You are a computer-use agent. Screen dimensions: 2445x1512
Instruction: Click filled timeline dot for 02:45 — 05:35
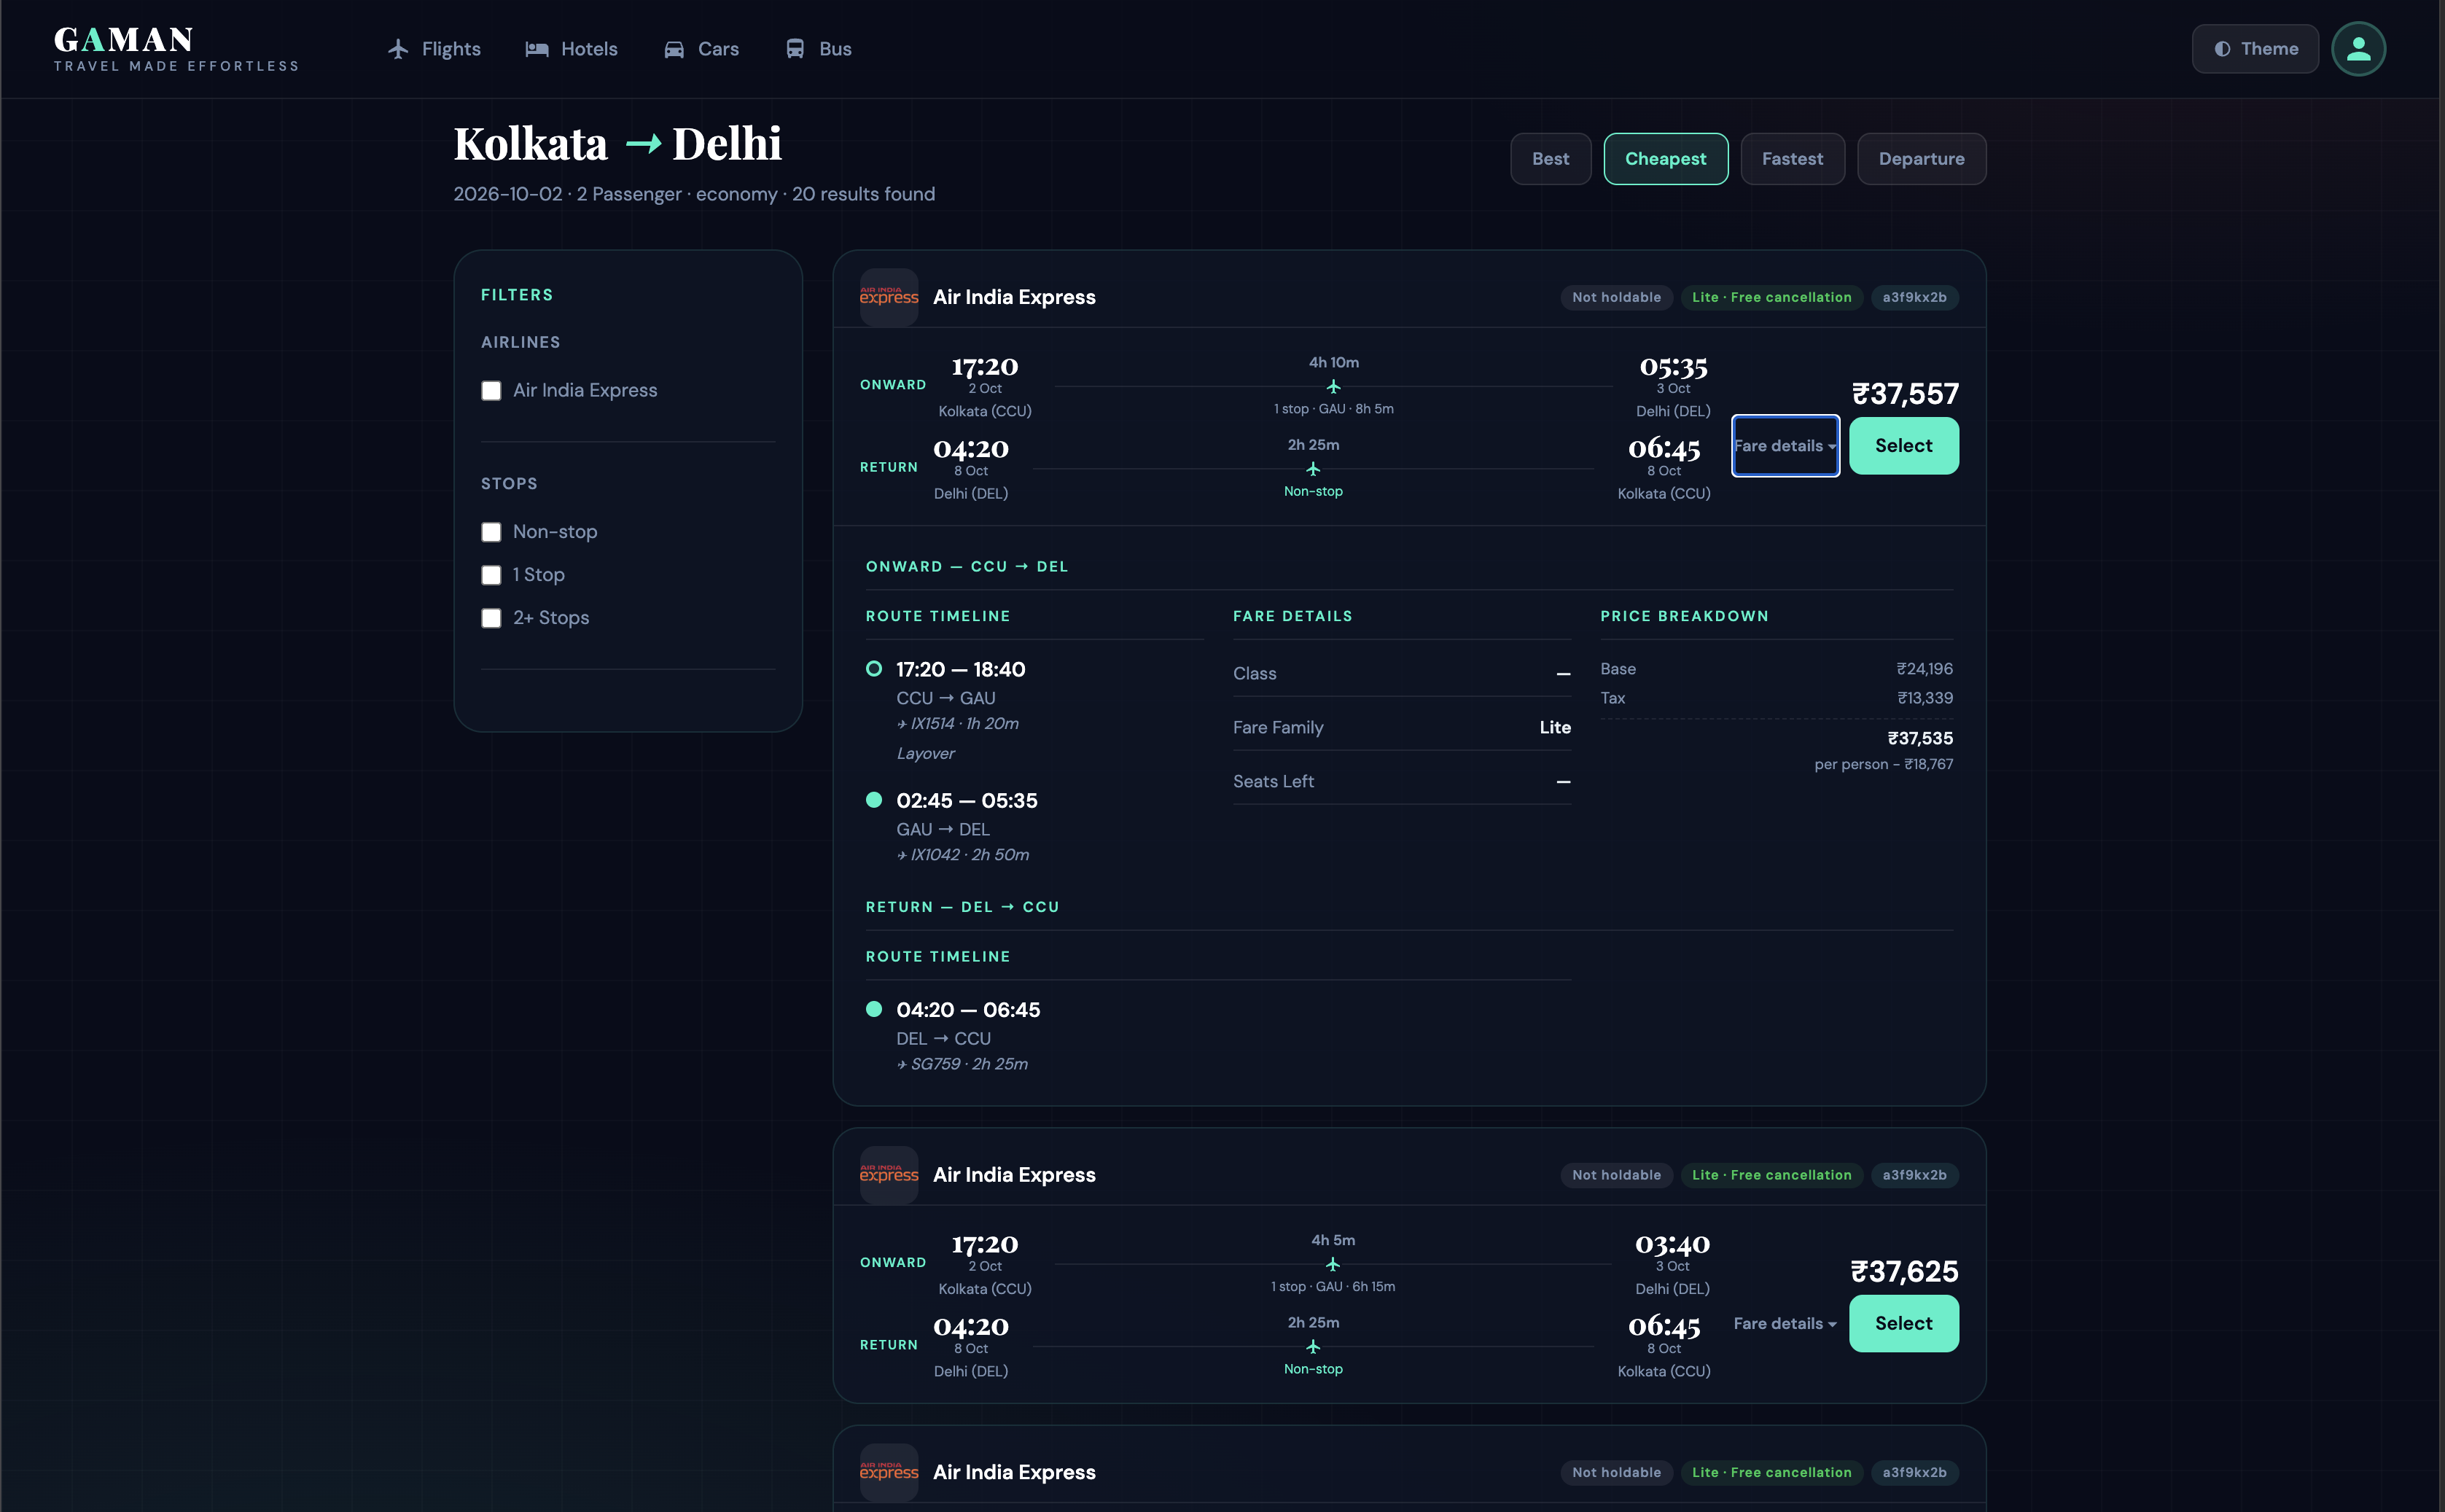[874, 799]
